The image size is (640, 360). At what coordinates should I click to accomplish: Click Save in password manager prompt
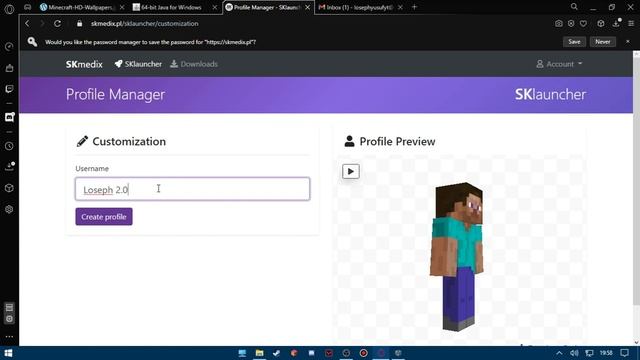[574, 42]
